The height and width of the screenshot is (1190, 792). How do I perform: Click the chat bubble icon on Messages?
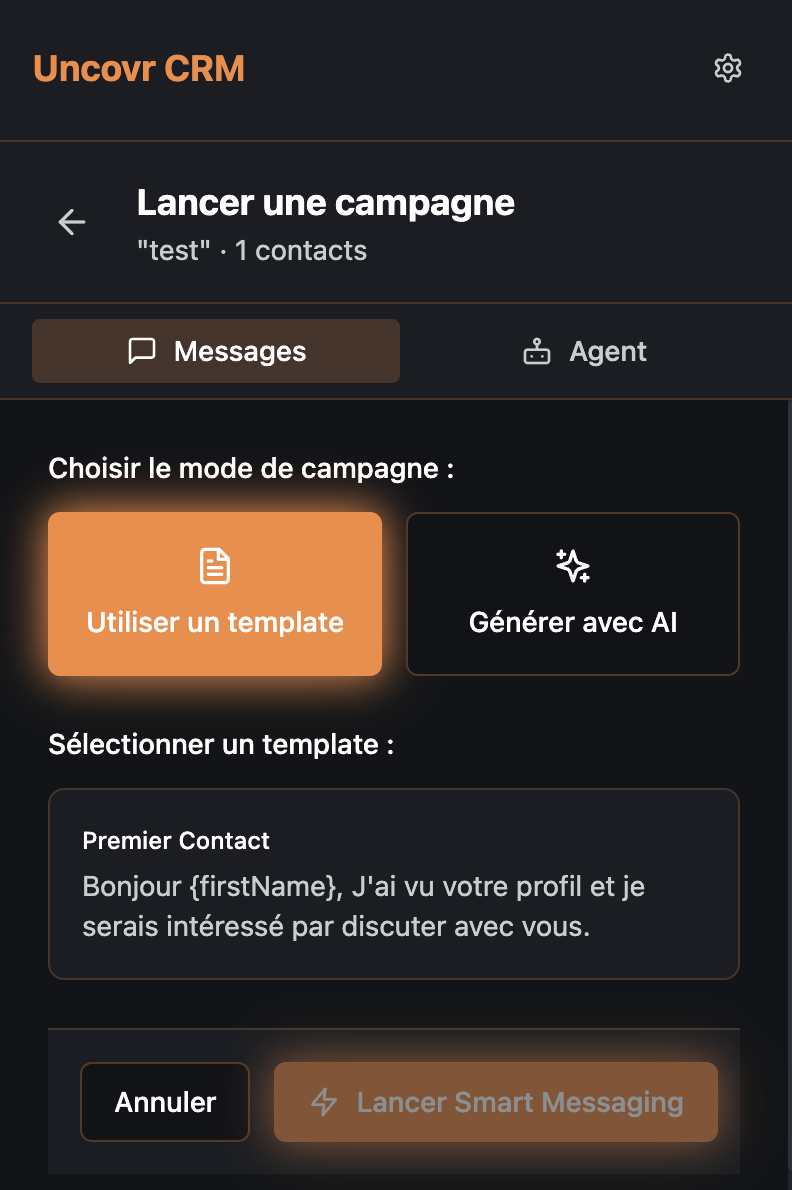pyautogui.click(x=143, y=352)
